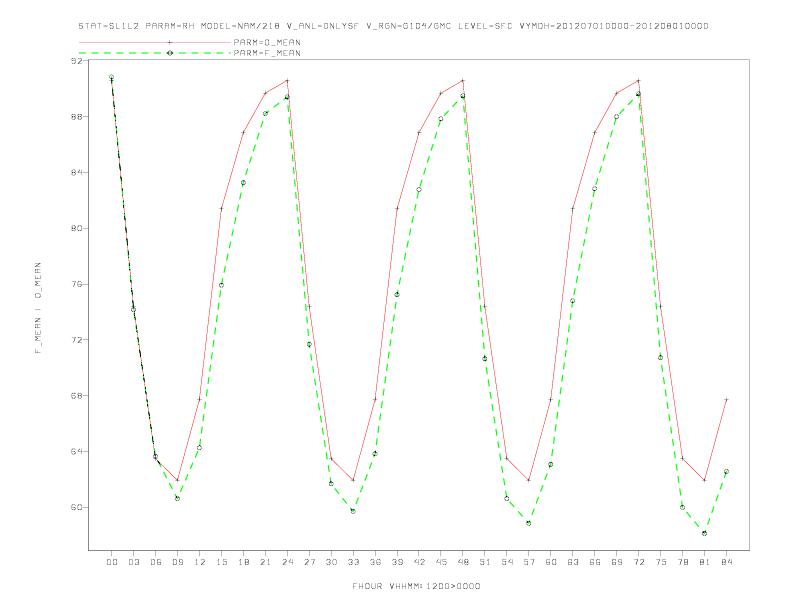Click the F_MEAN | O_MEAN vertical axis label
This screenshot has height=612, width=792.
point(38,308)
